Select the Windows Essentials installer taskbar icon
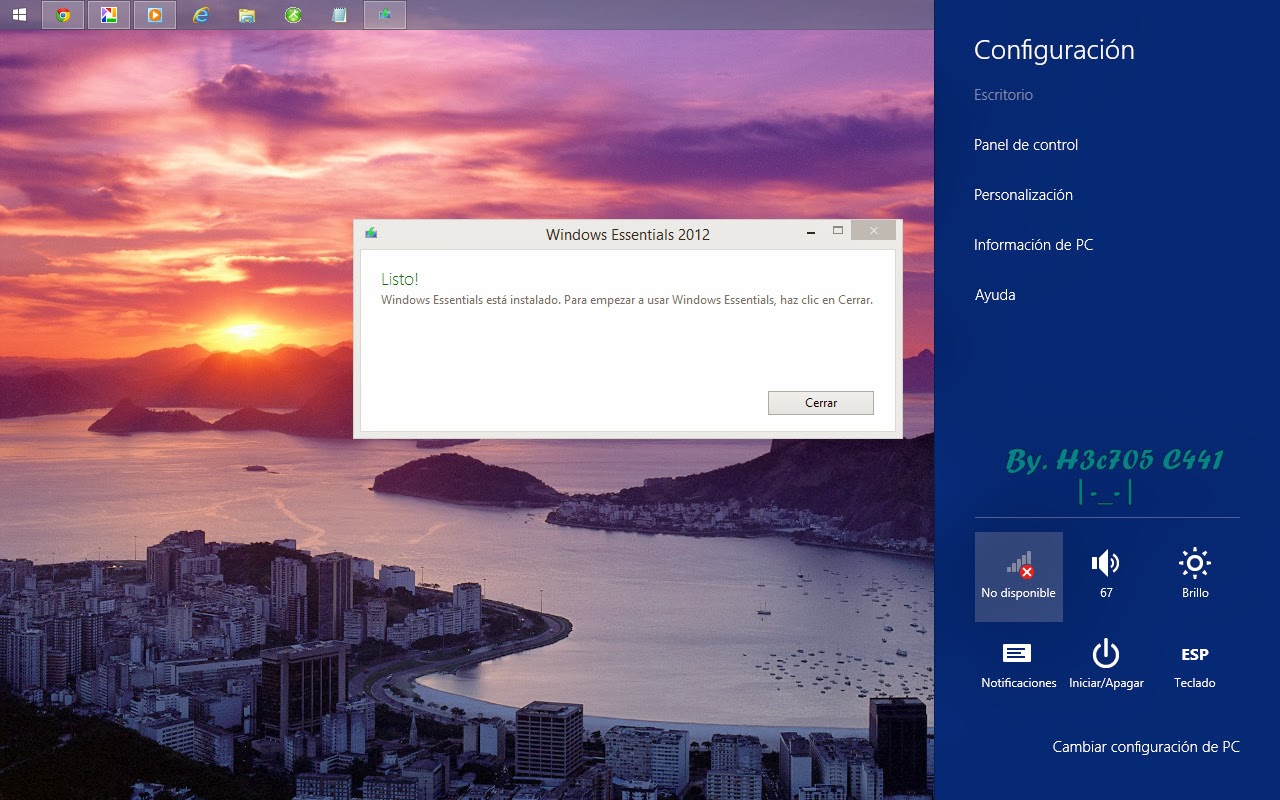Image resolution: width=1280 pixels, height=800 pixels. [385, 15]
